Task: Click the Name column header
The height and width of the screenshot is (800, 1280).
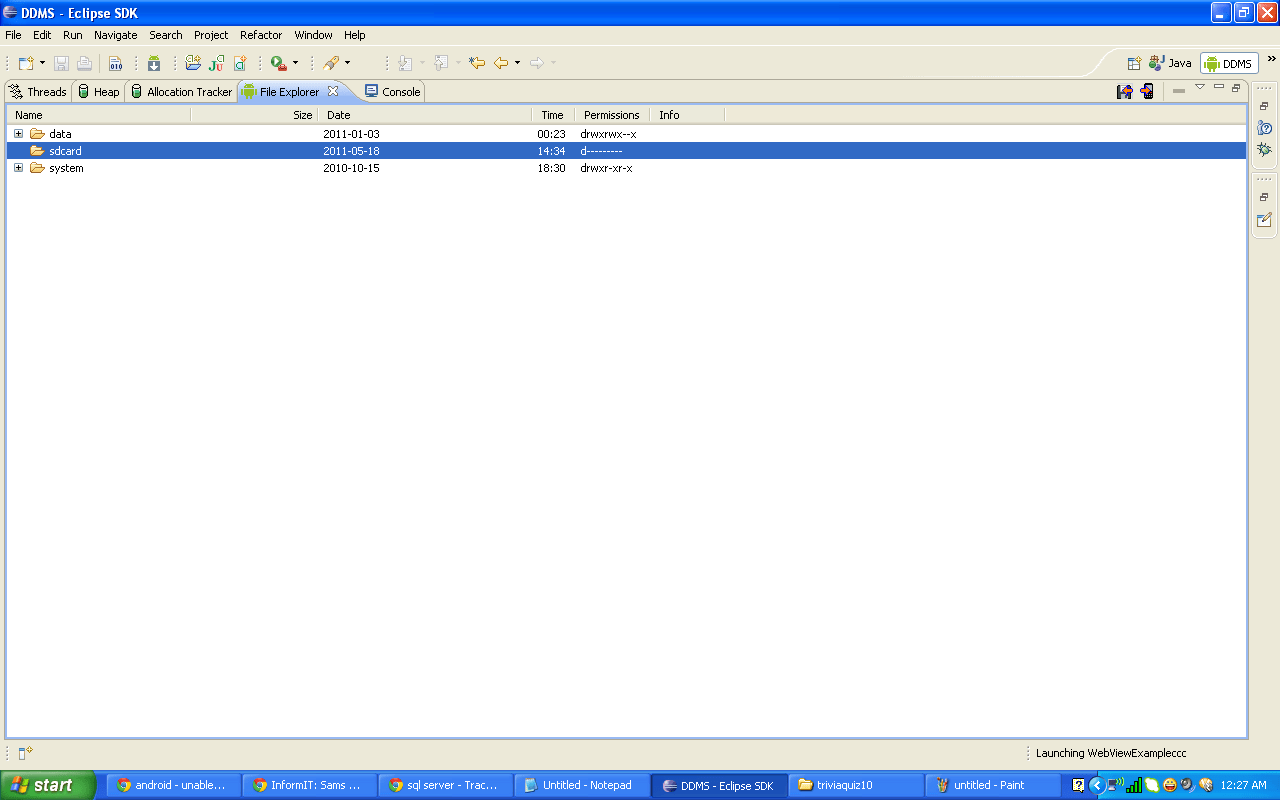Action: (98, 115)
